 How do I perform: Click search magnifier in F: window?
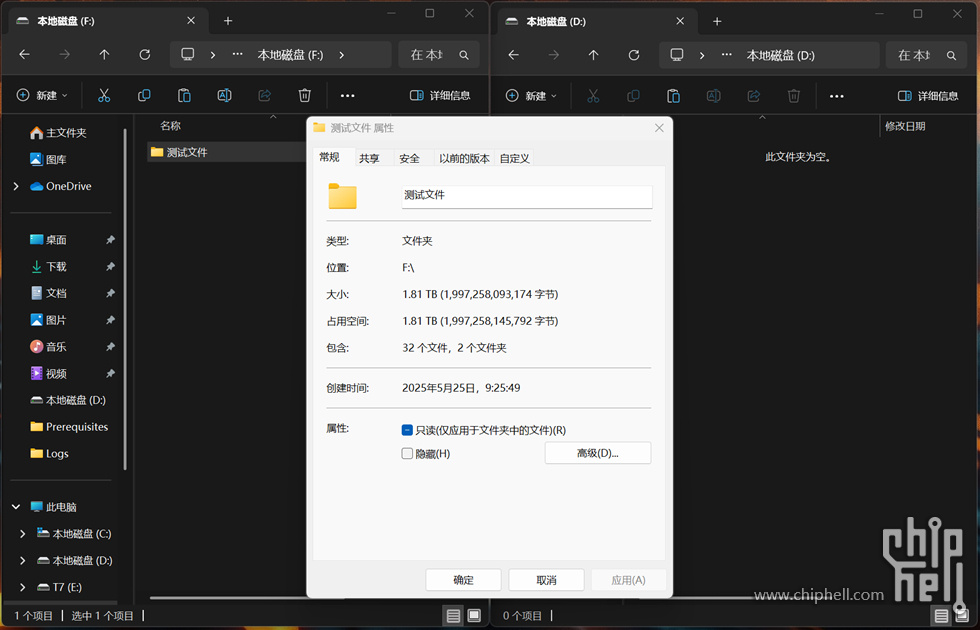tap(464, 55)
